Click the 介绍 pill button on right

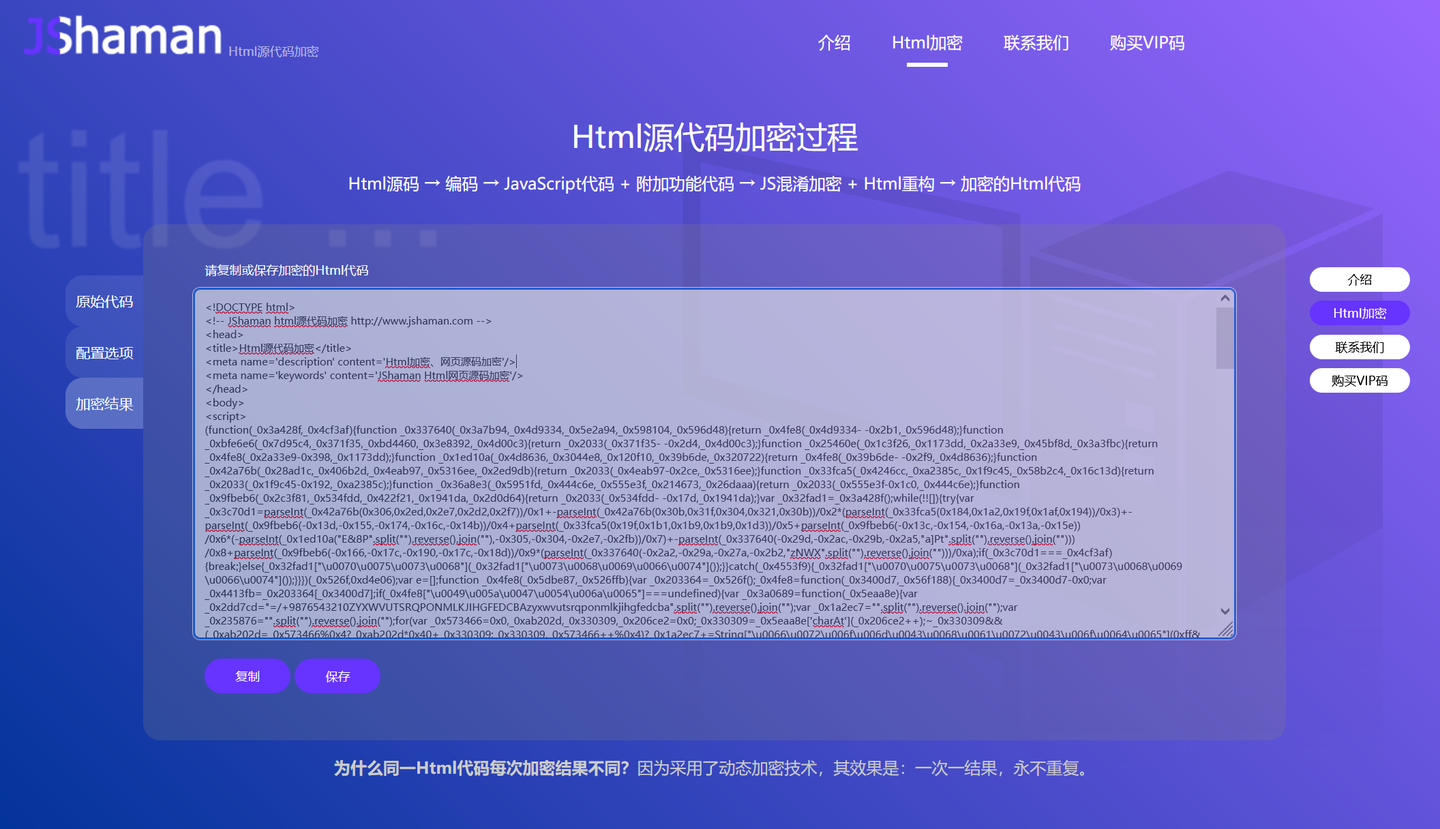[x=1359, y=280]
